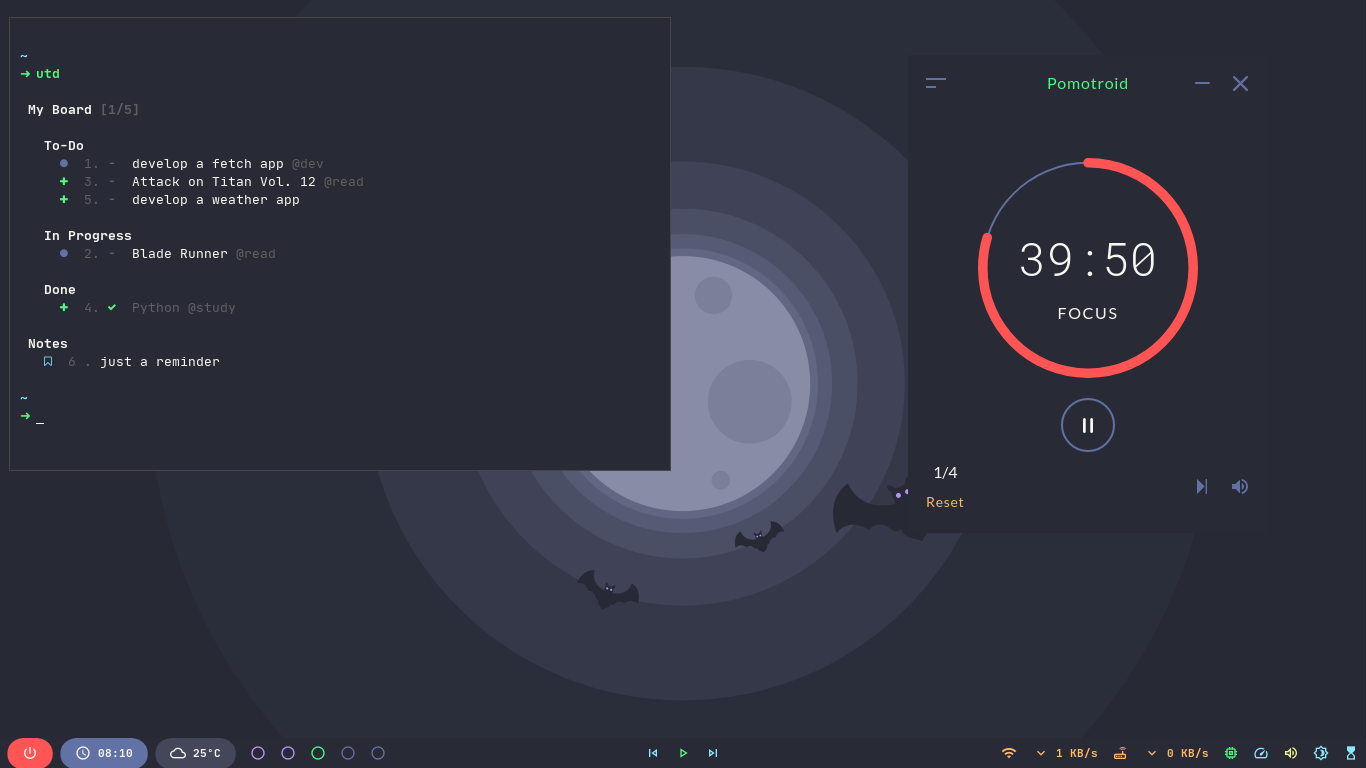Click the router network icon
The width and height of the screenshot is (1366, 768).
[x=1120, y=753]
